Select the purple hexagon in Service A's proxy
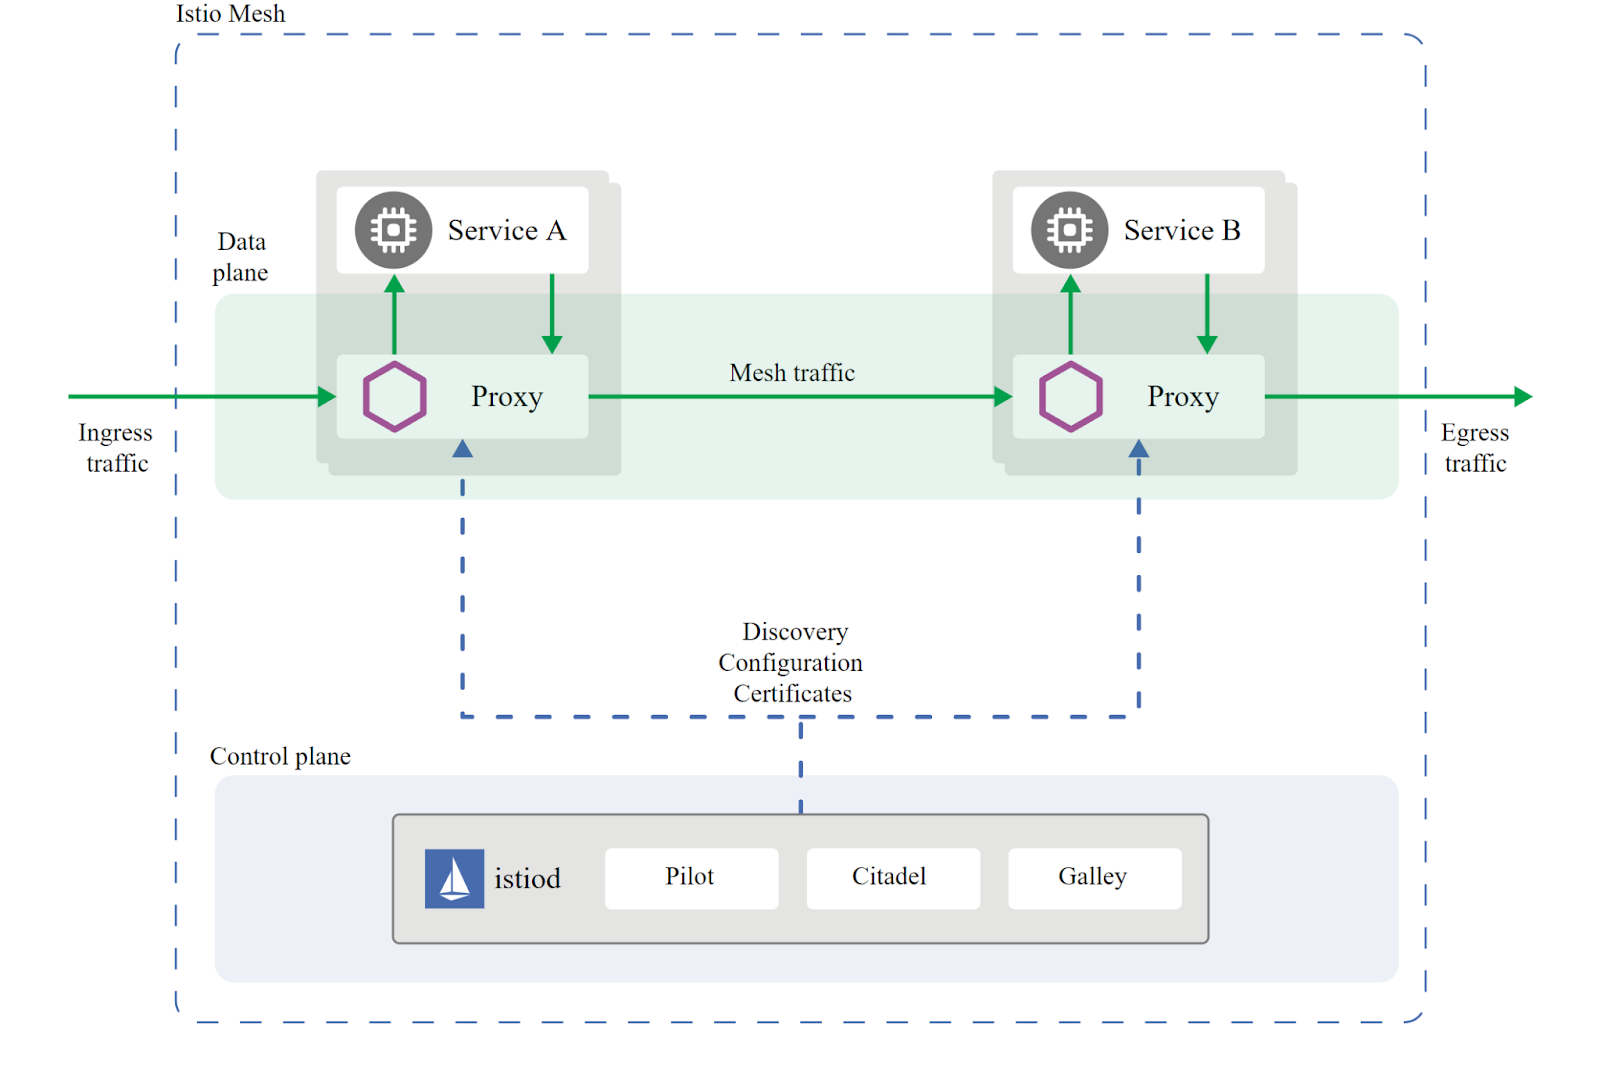The image size is (1600, 1075). [x=394, y=397]
